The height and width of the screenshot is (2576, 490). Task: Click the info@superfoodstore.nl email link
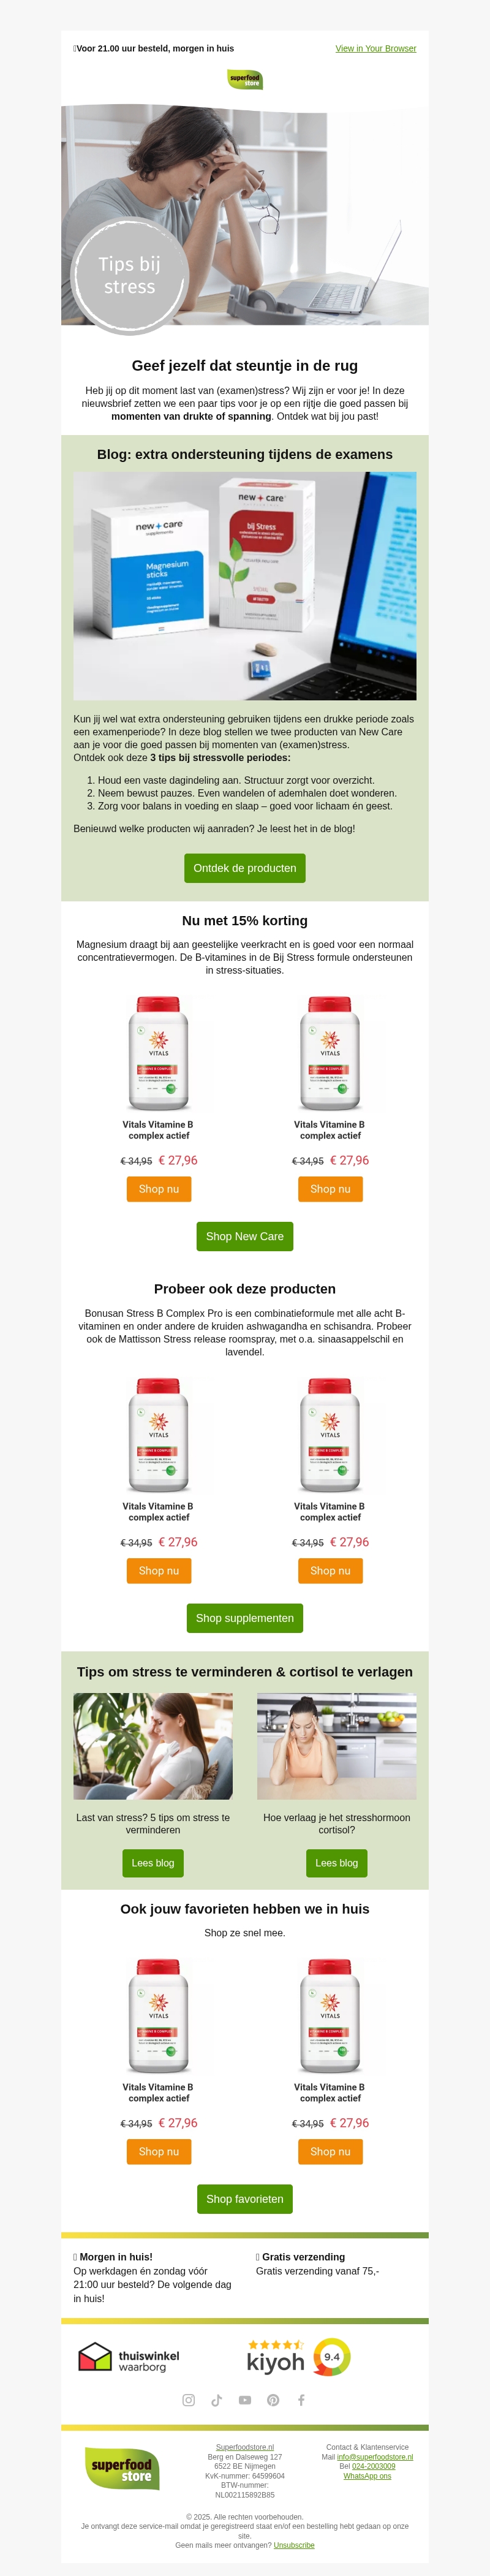374,2457
